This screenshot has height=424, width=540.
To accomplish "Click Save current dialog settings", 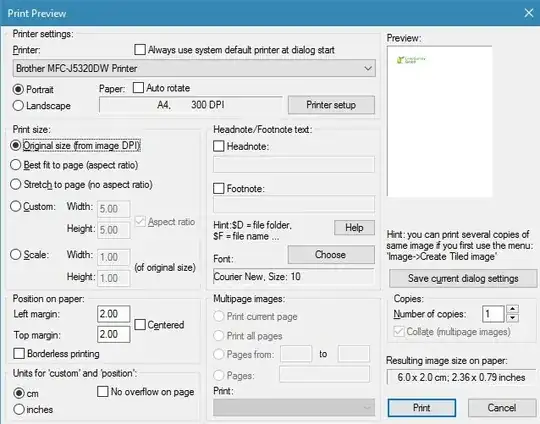I will coord(463,278).
